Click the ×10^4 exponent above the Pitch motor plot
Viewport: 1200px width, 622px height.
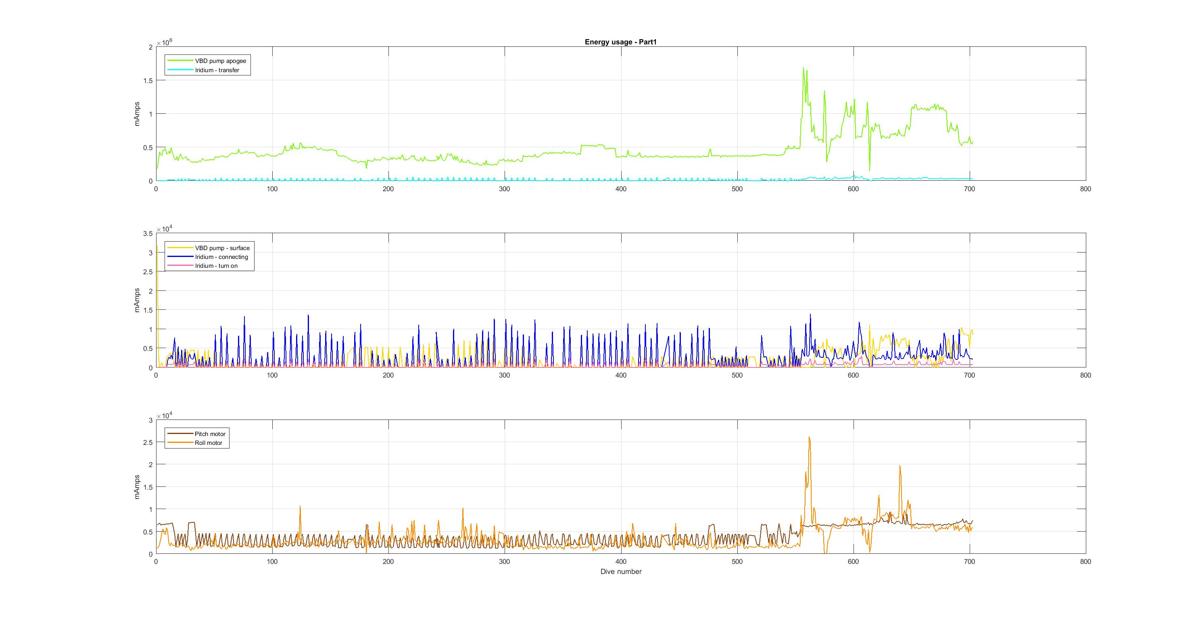point(165,414)
